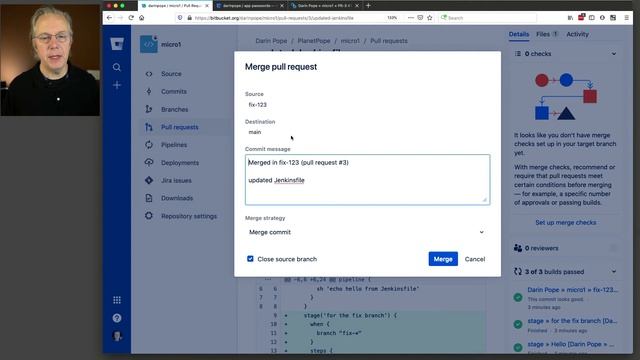640x360 pixels.
Task: Open the stage Hello build link
Action: click(571, 344)
